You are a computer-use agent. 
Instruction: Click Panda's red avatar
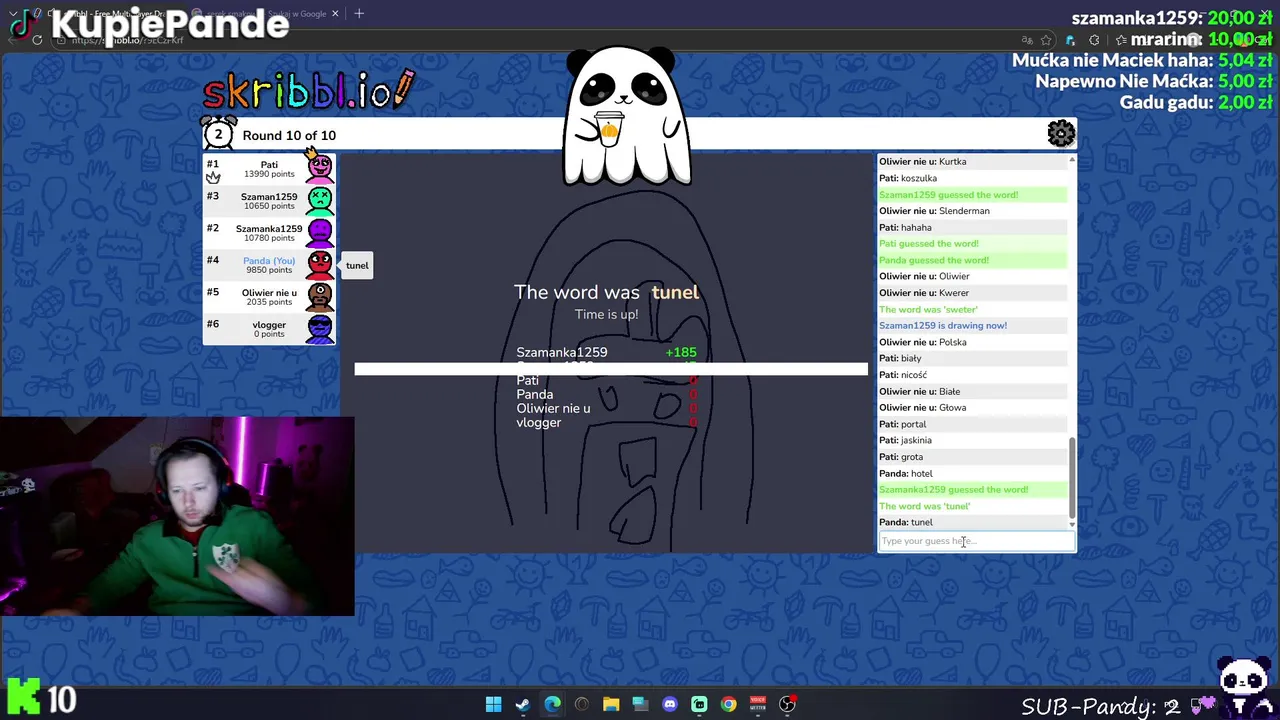pyautogui.click(x=320, y=264)
